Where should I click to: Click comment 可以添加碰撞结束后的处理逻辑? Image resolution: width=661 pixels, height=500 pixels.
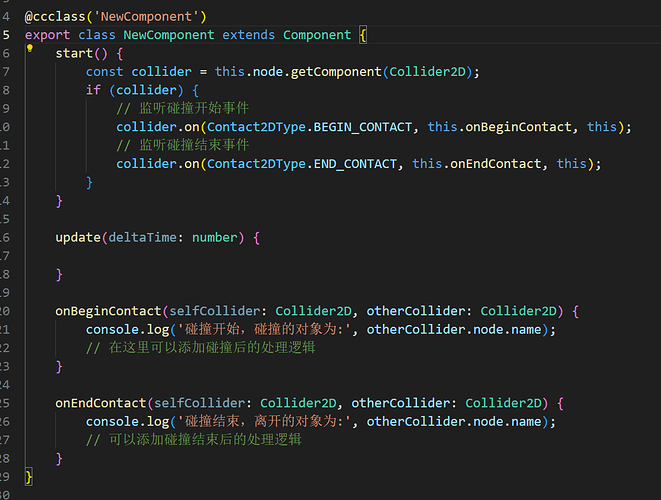(x=193, y=441)
